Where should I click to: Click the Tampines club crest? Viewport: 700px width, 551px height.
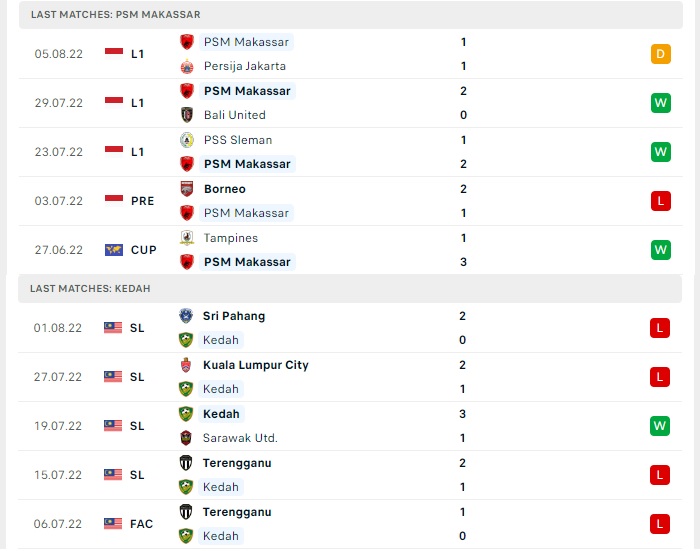[187, 238]
